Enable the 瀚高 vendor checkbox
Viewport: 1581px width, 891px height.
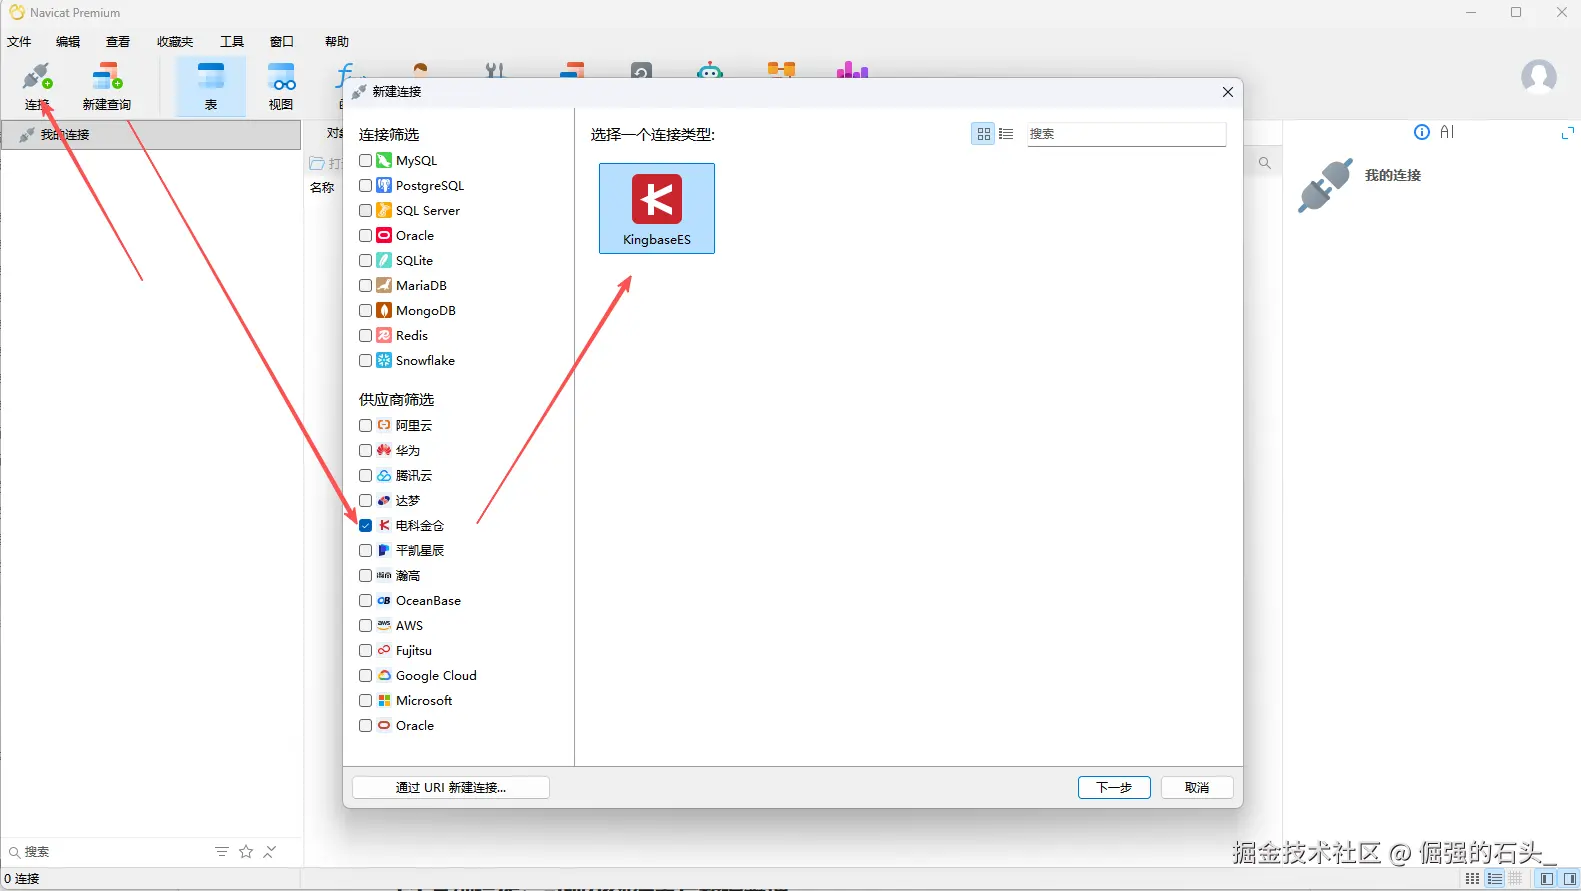pyautogui.click(x=366, y=575)
